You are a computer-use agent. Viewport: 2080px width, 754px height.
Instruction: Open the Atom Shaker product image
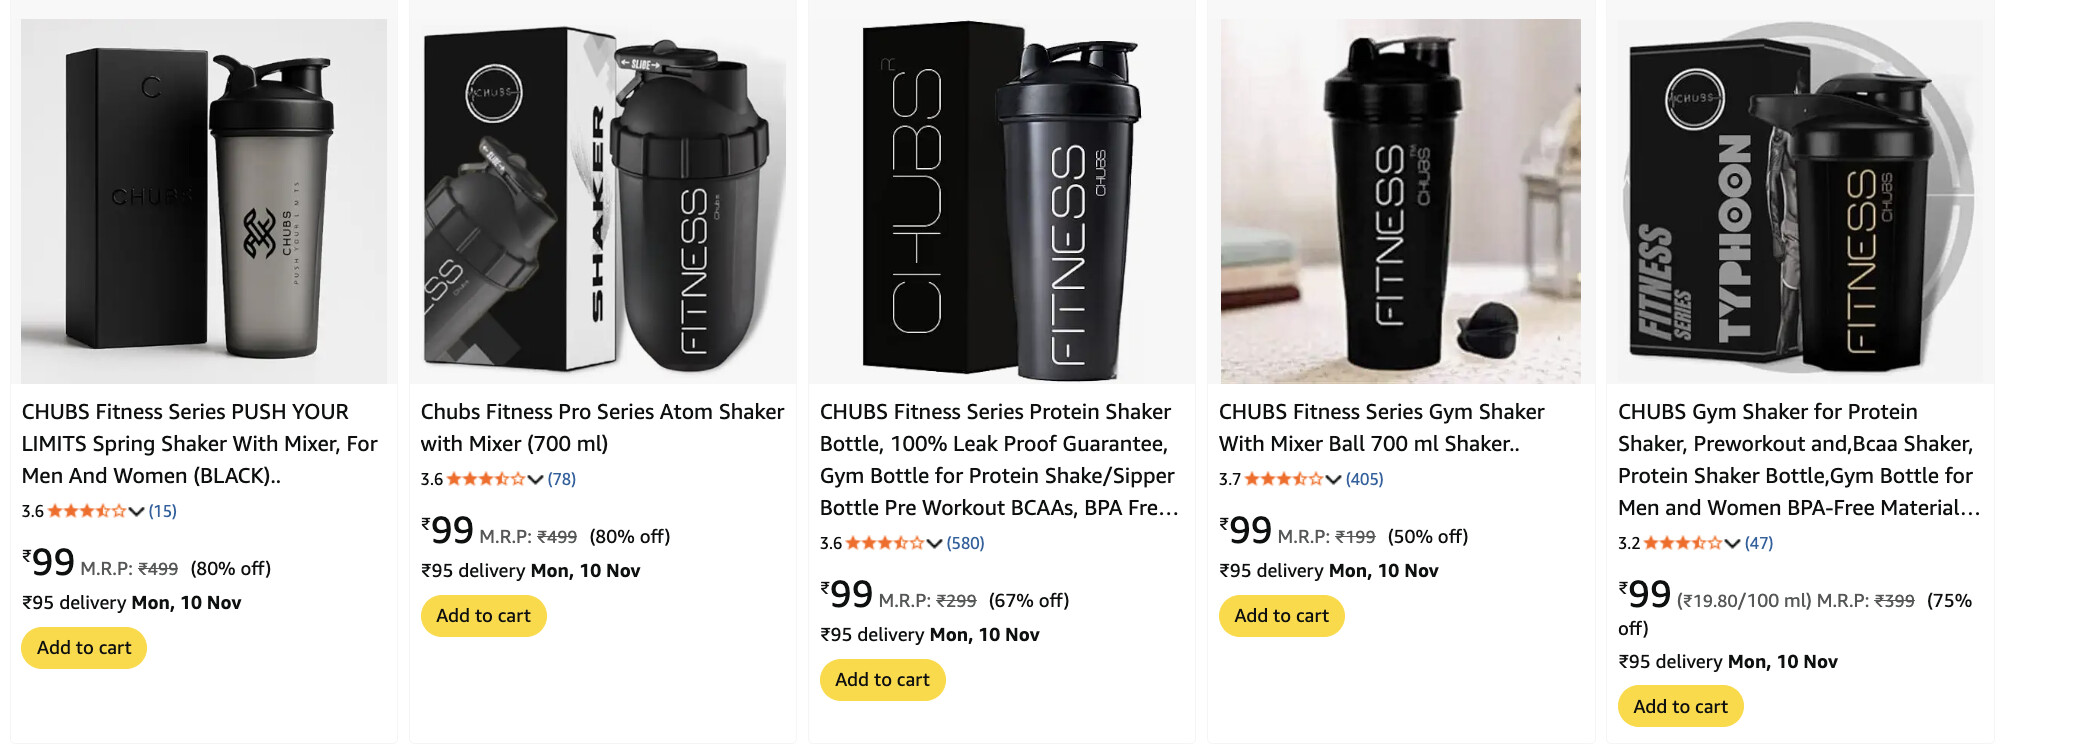click(x=603, y=201)
